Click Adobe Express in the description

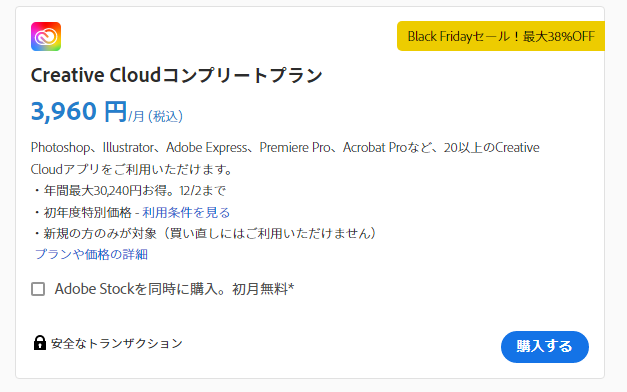207,148
